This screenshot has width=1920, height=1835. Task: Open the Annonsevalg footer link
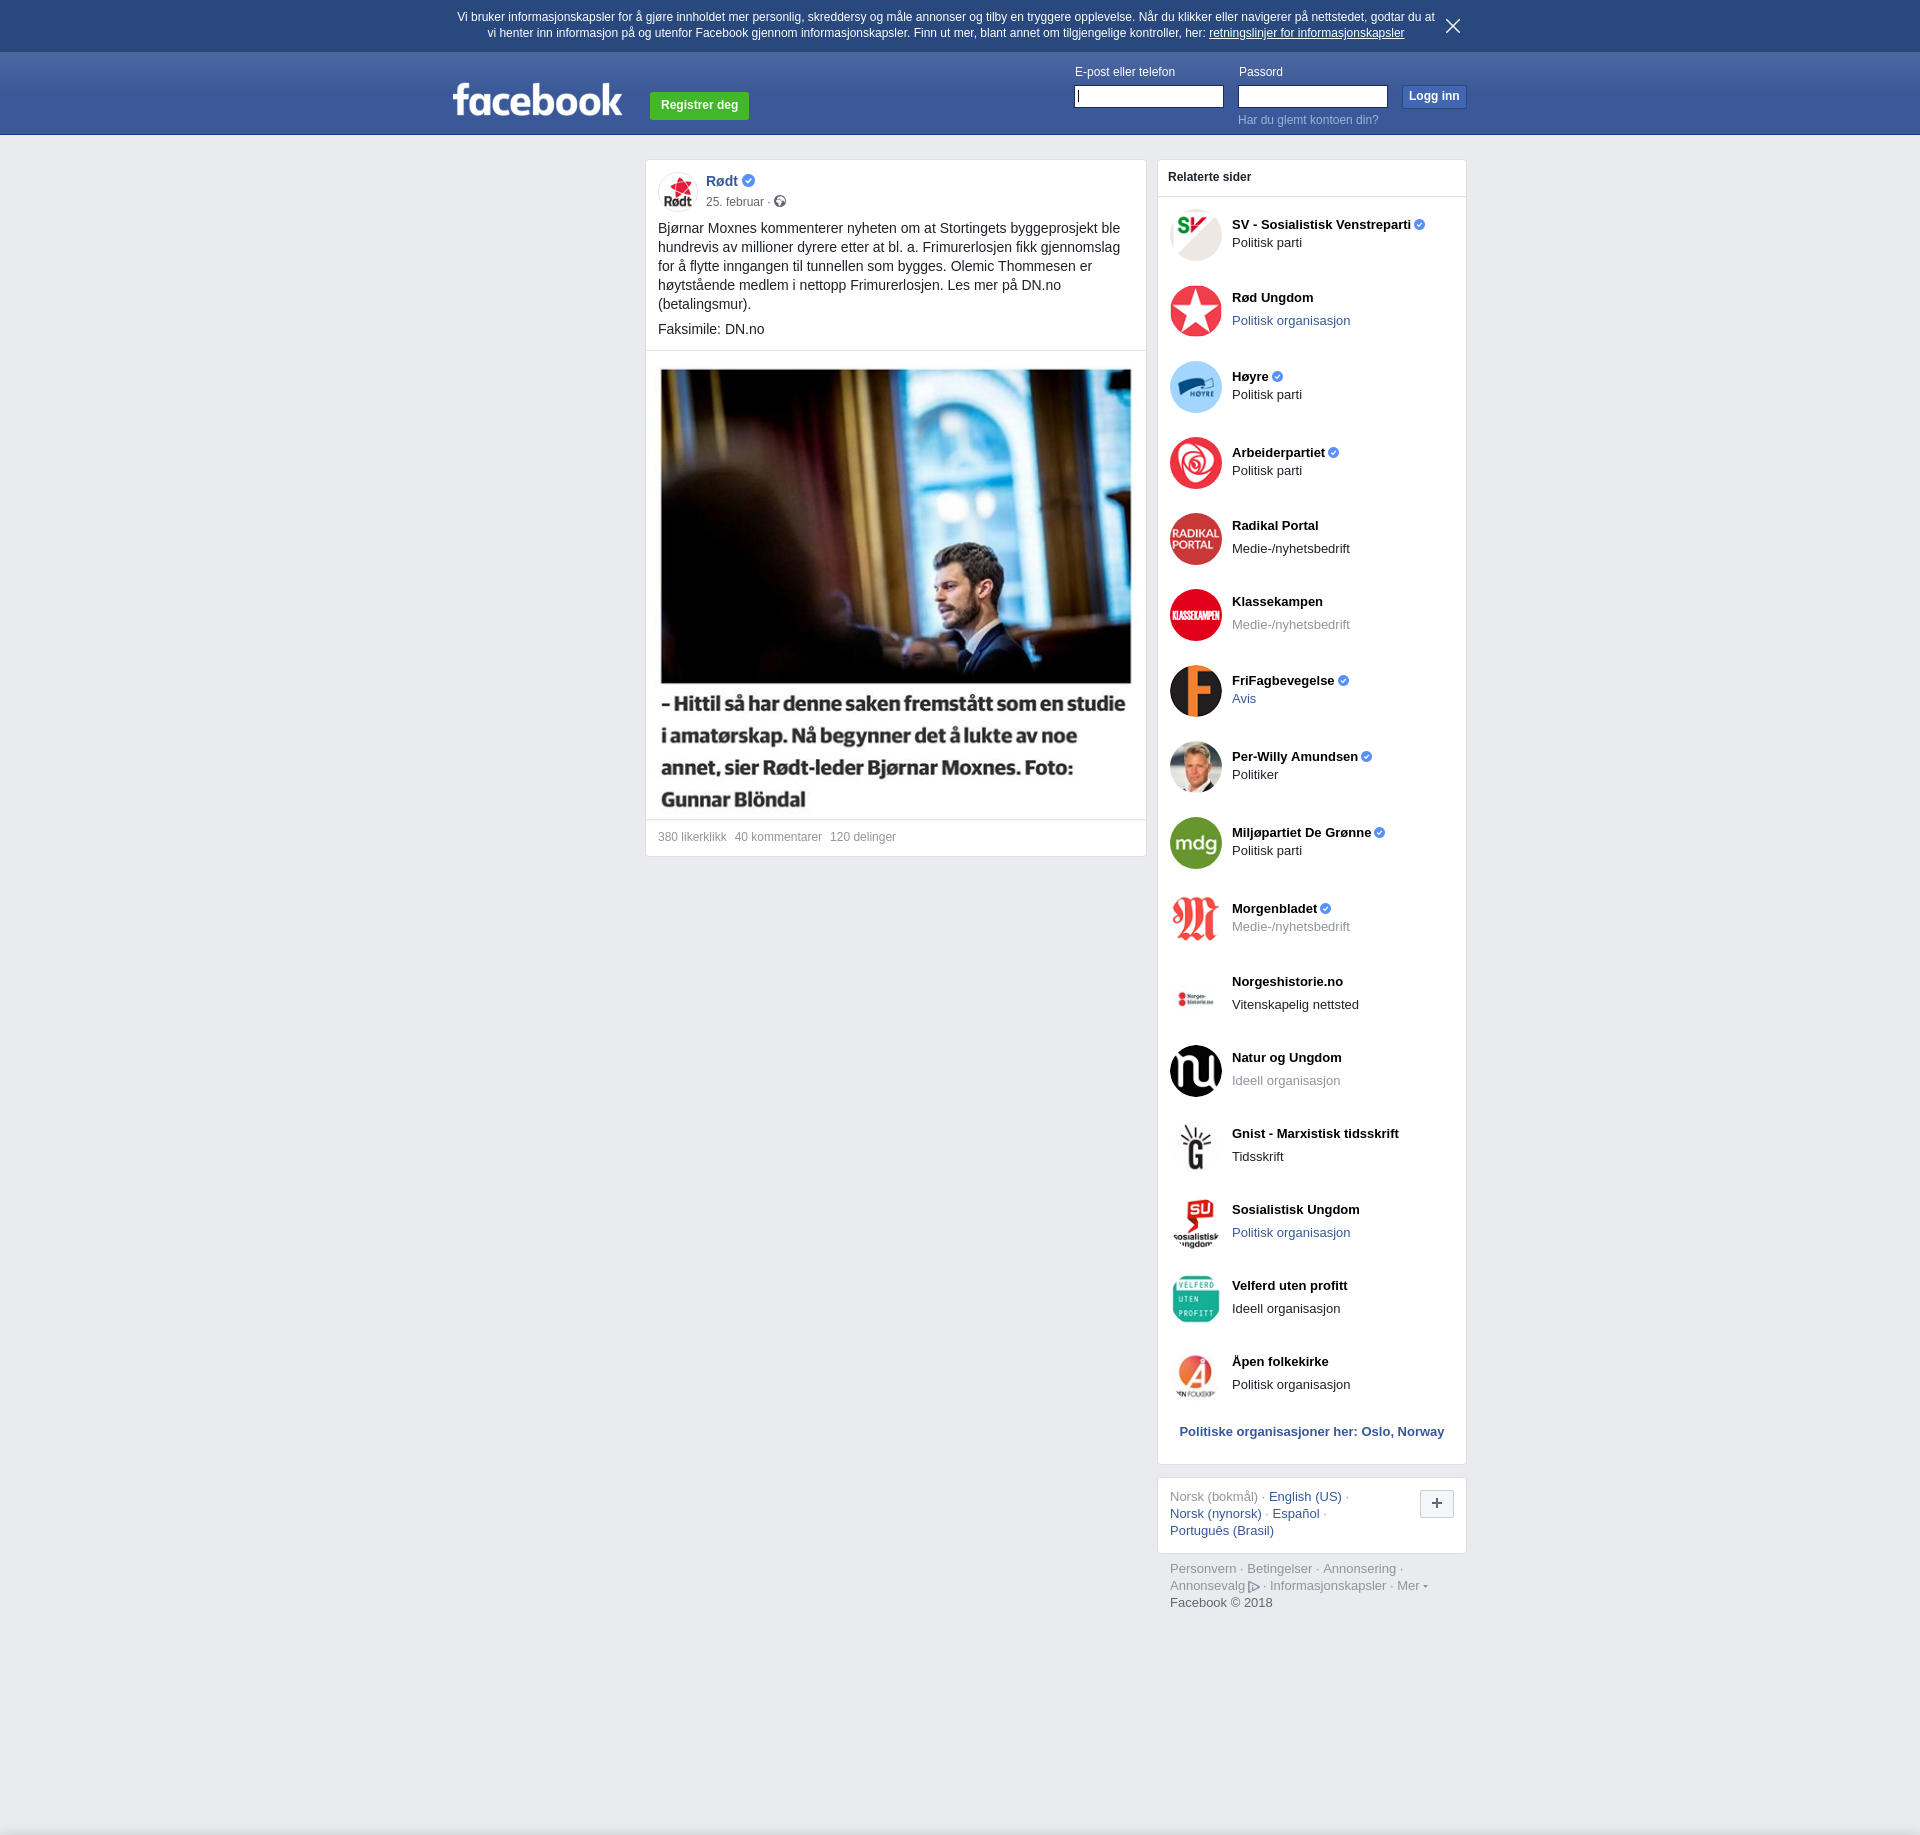click(1208, 1586)
